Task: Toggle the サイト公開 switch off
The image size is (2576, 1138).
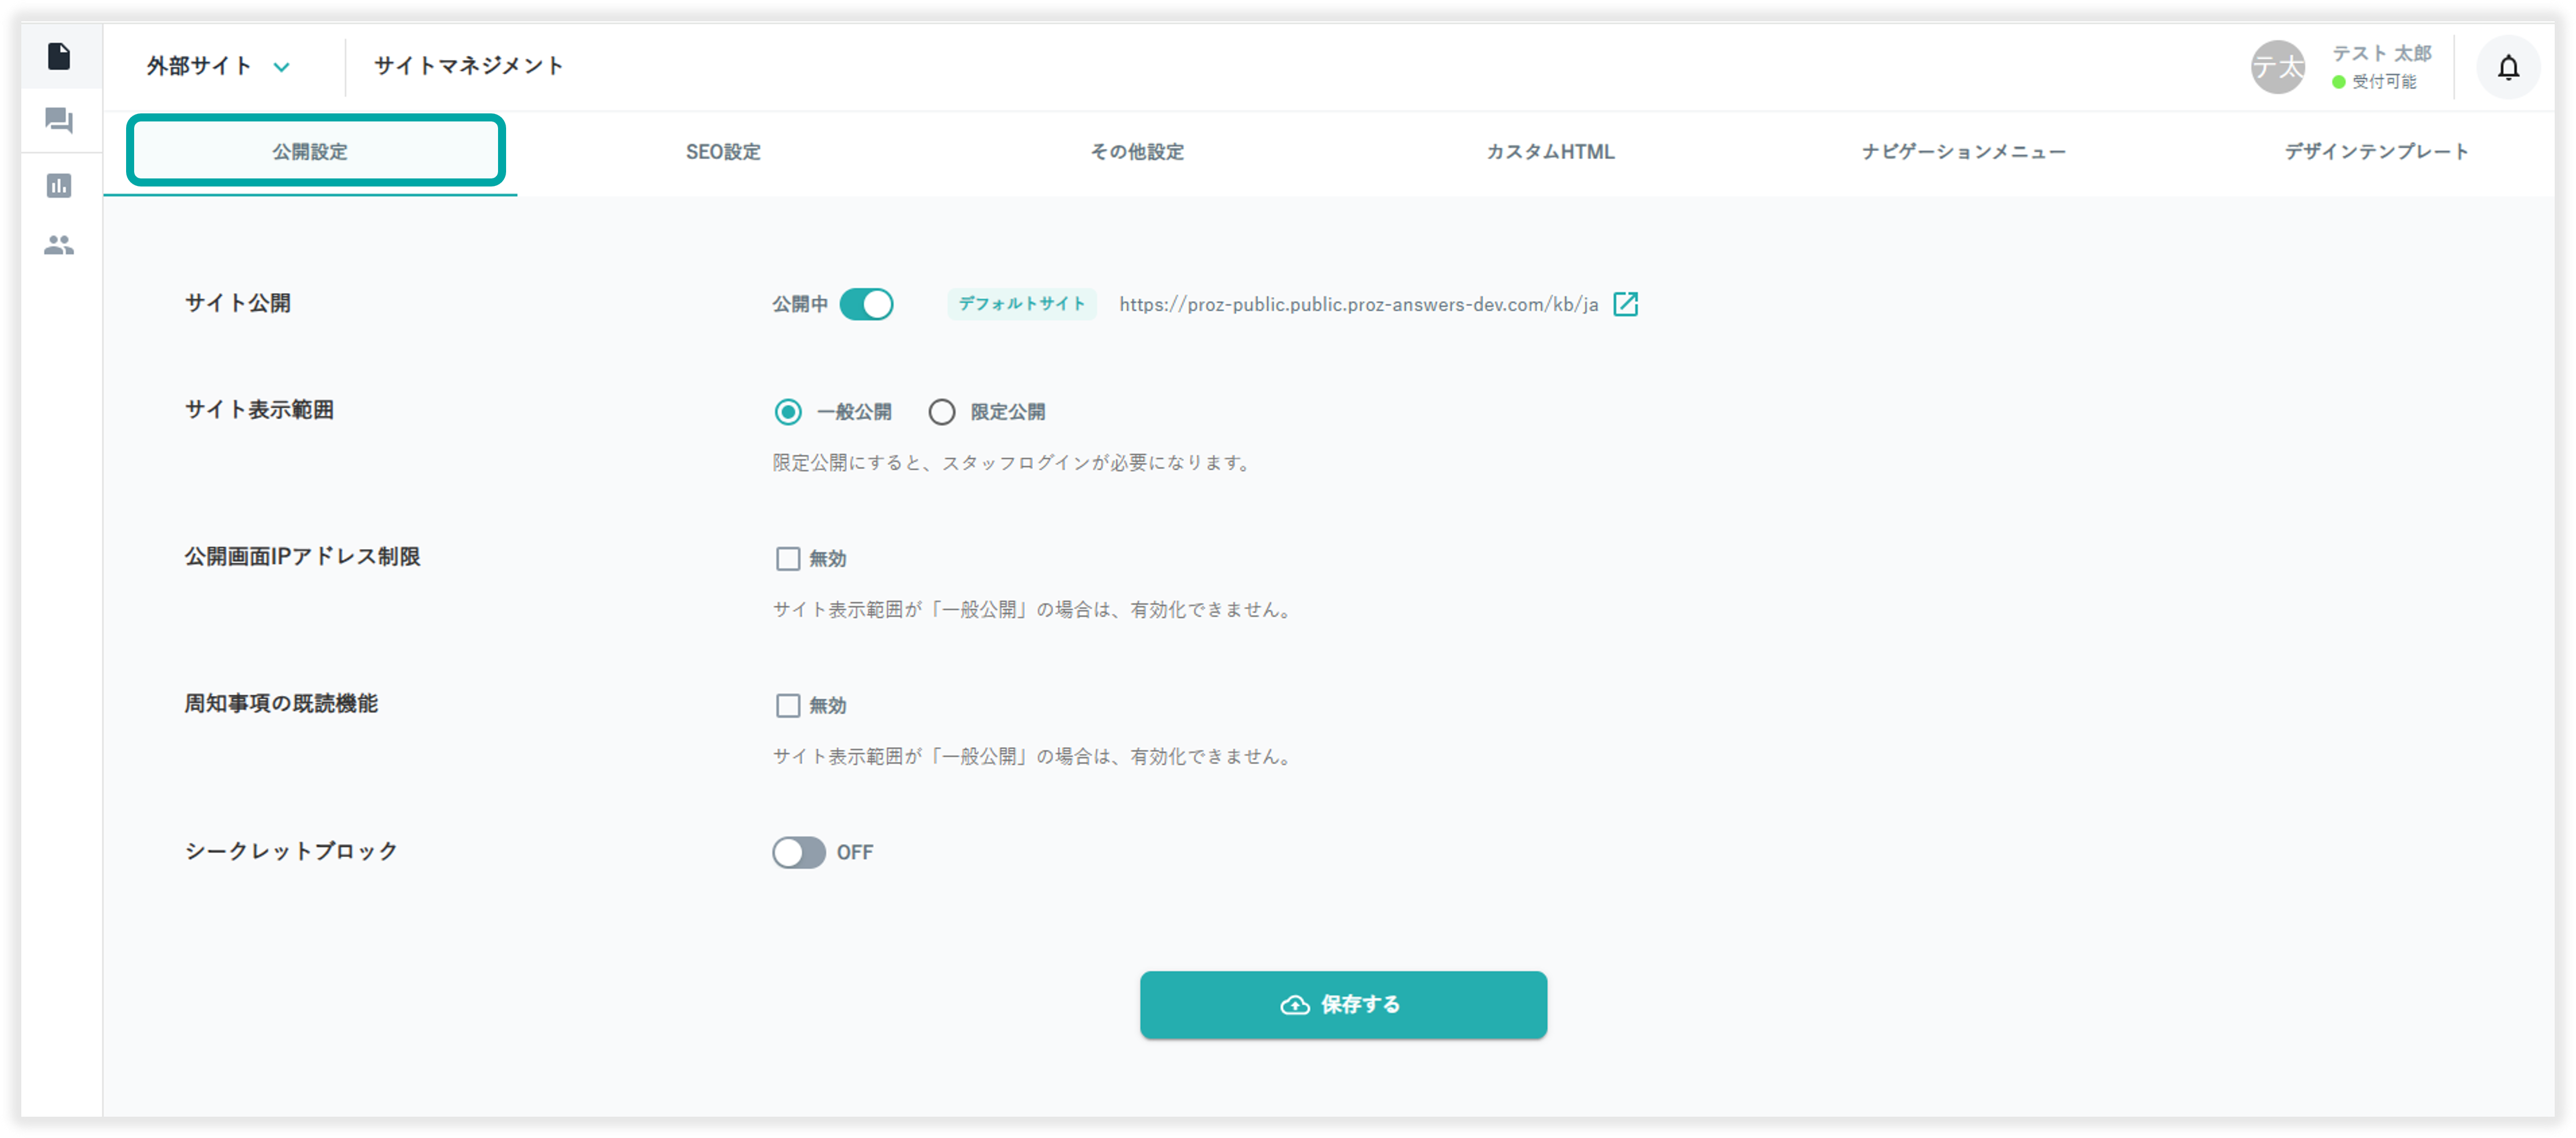Action: 866,304
